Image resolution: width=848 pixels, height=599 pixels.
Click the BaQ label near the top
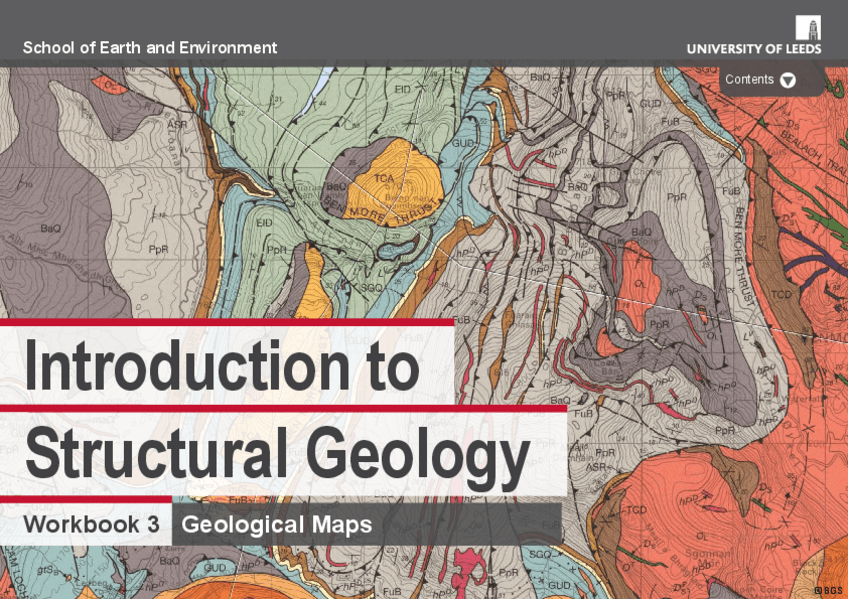(540, 76)
